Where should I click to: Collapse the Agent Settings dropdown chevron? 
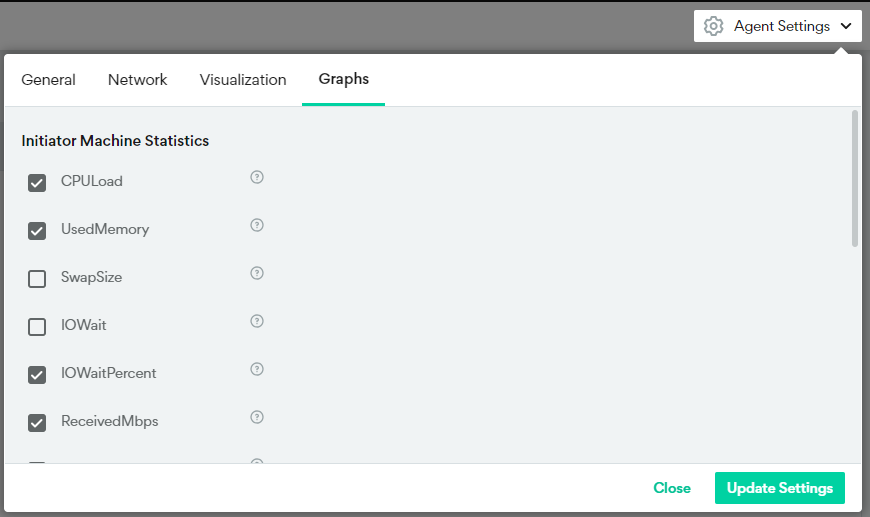[x=846, y=27]
